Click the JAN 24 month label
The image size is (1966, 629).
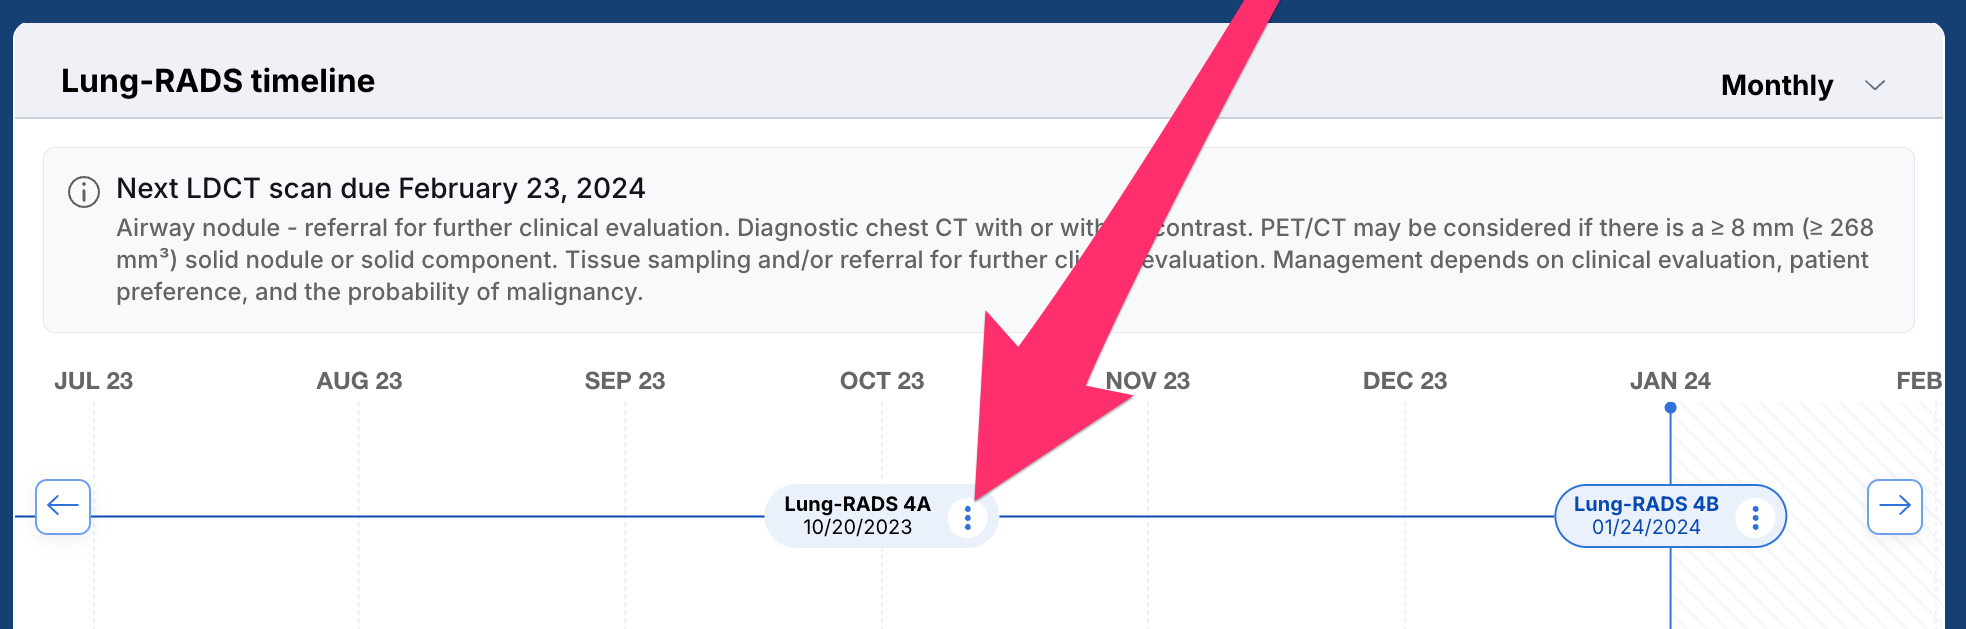point(1670,381)
